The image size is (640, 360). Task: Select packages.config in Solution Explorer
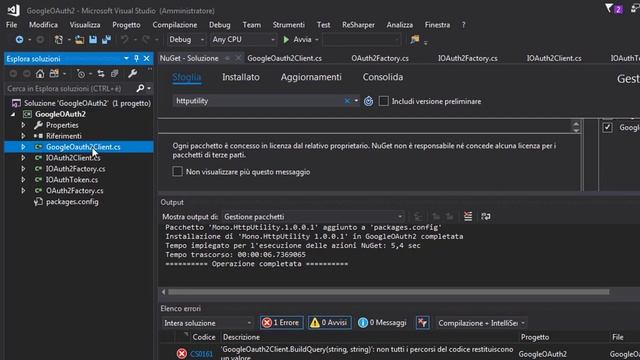tap(72, 202)
